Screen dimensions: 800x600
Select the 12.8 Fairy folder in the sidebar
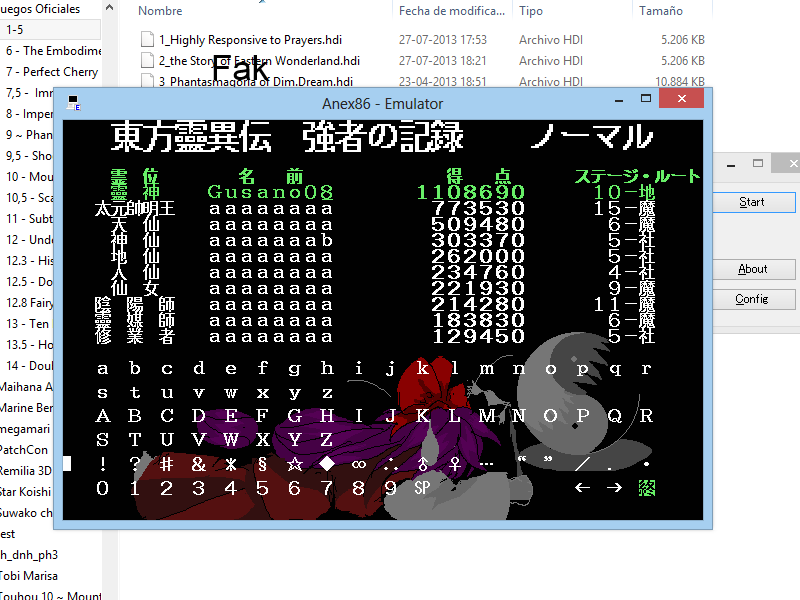click(x=29, y=303)
